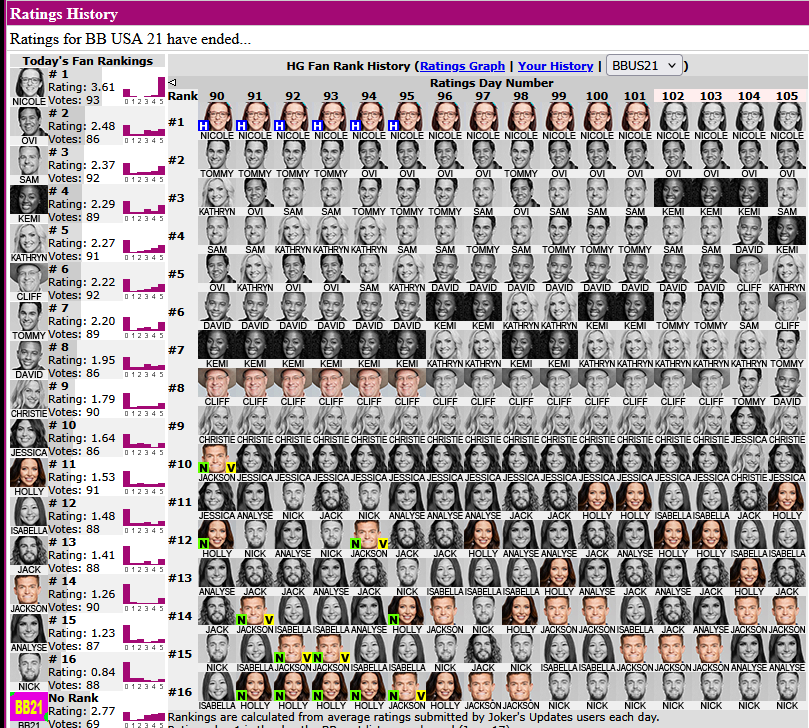Click Tommy's photo at rank #2, day 98
Image resolution: width=809 pixels, height=728 pixels.
[x=521, y=154]
